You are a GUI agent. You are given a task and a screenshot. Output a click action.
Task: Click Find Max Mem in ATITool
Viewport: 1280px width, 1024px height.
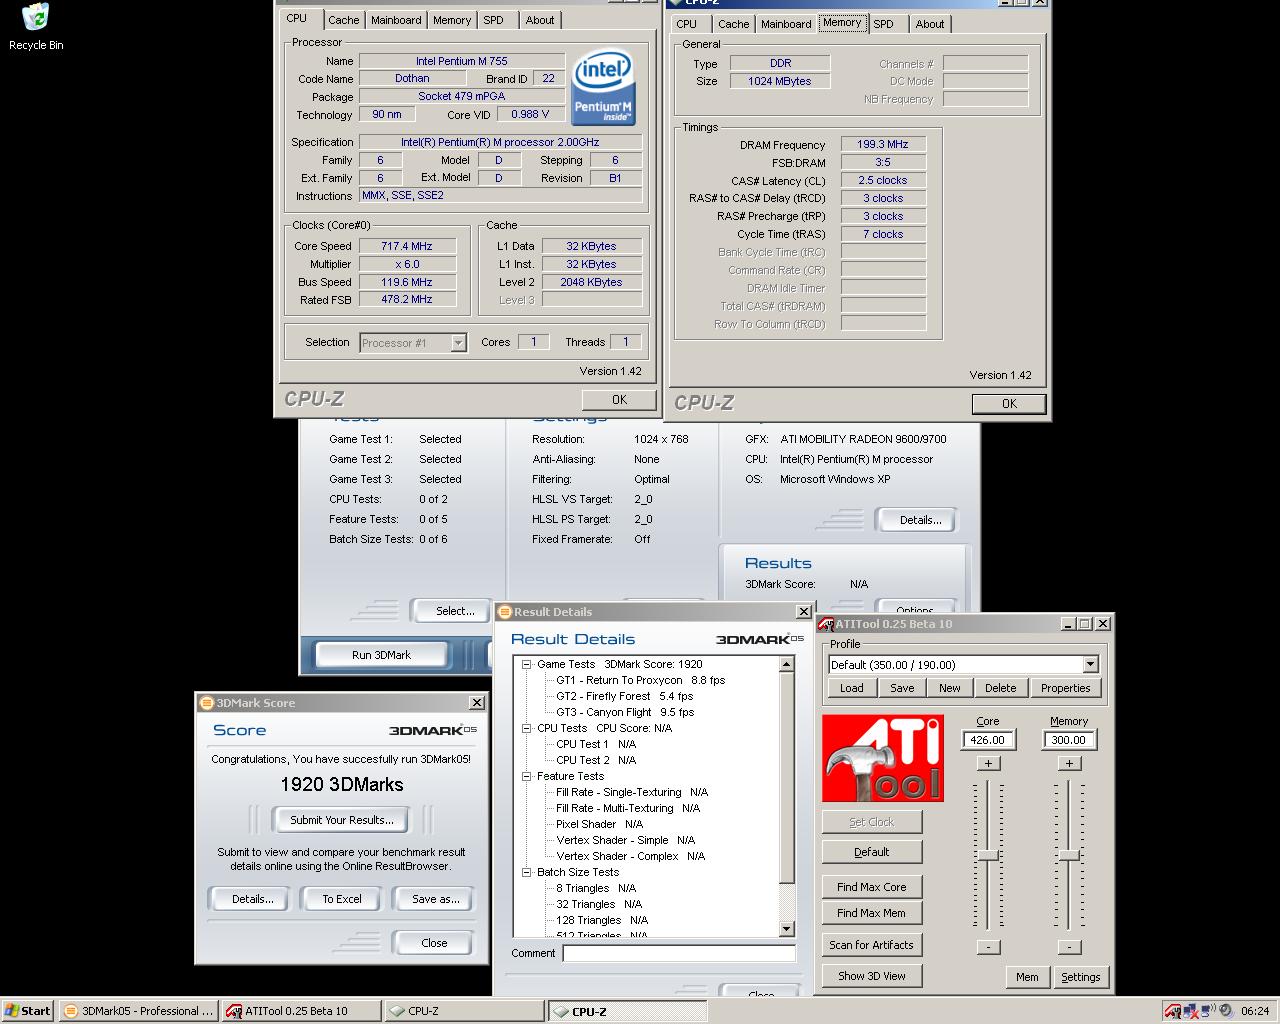click(x=871, y=913)
